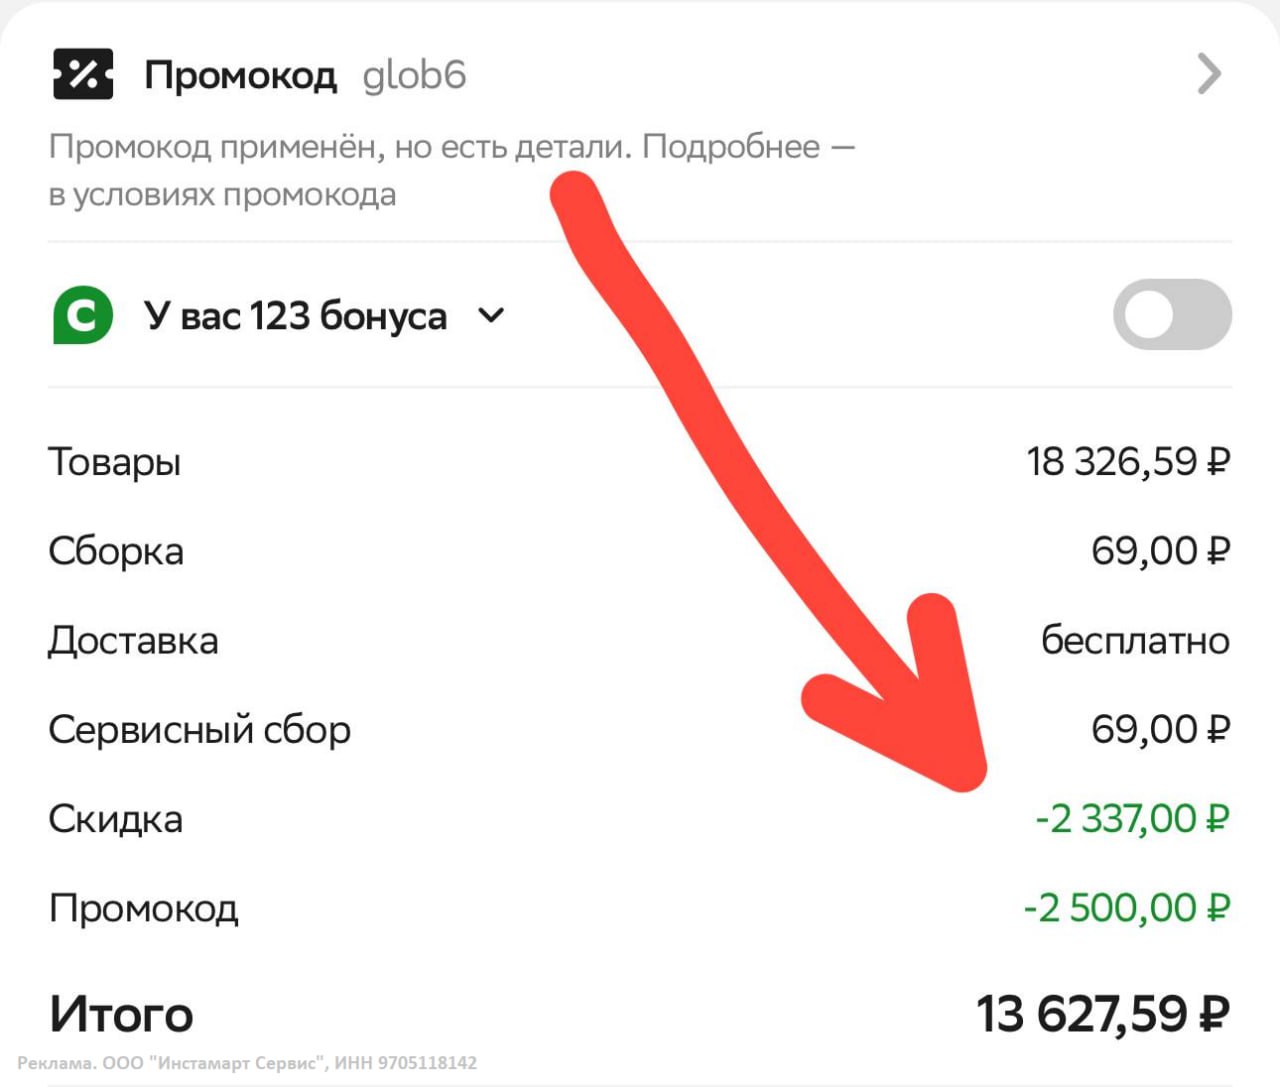Viewport: 1280px width, 1087px height.
Task: Click the "Итого" total amount 13 627,59 ₽
Action: pos(1102,1014)
